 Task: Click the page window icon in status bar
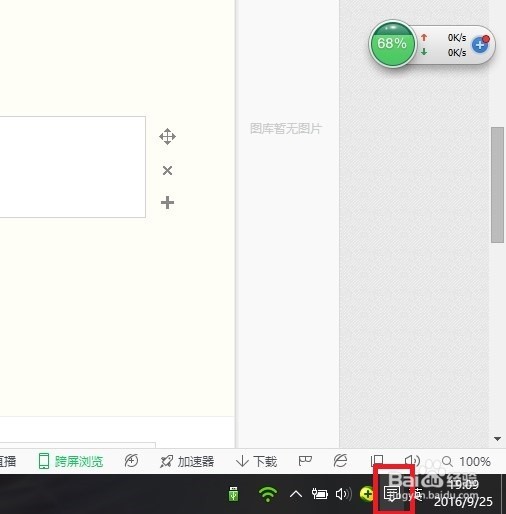click(377, 461)
